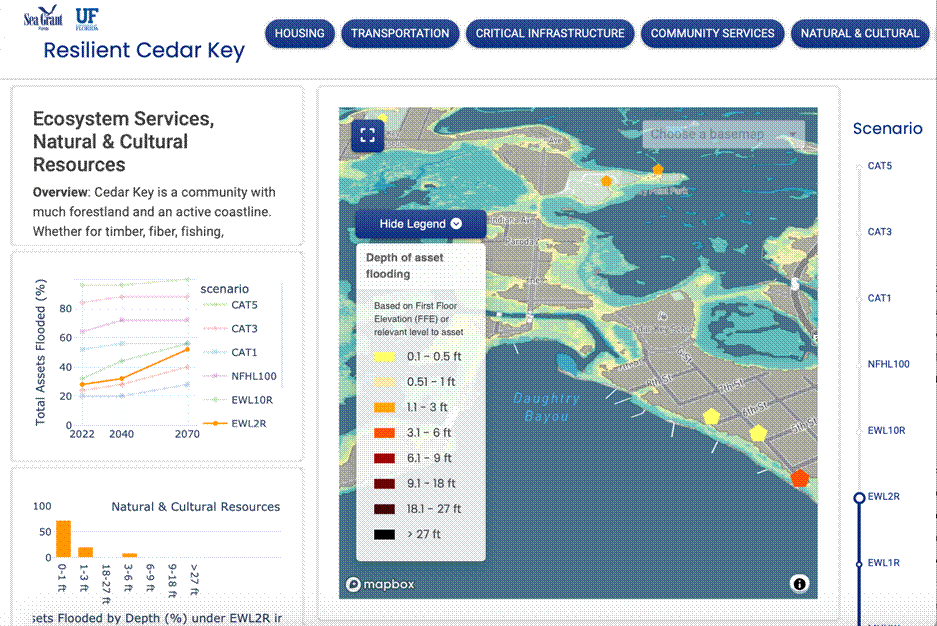Click the Sea Grant logo
This screenshot has width=937, height=626.
43,18
